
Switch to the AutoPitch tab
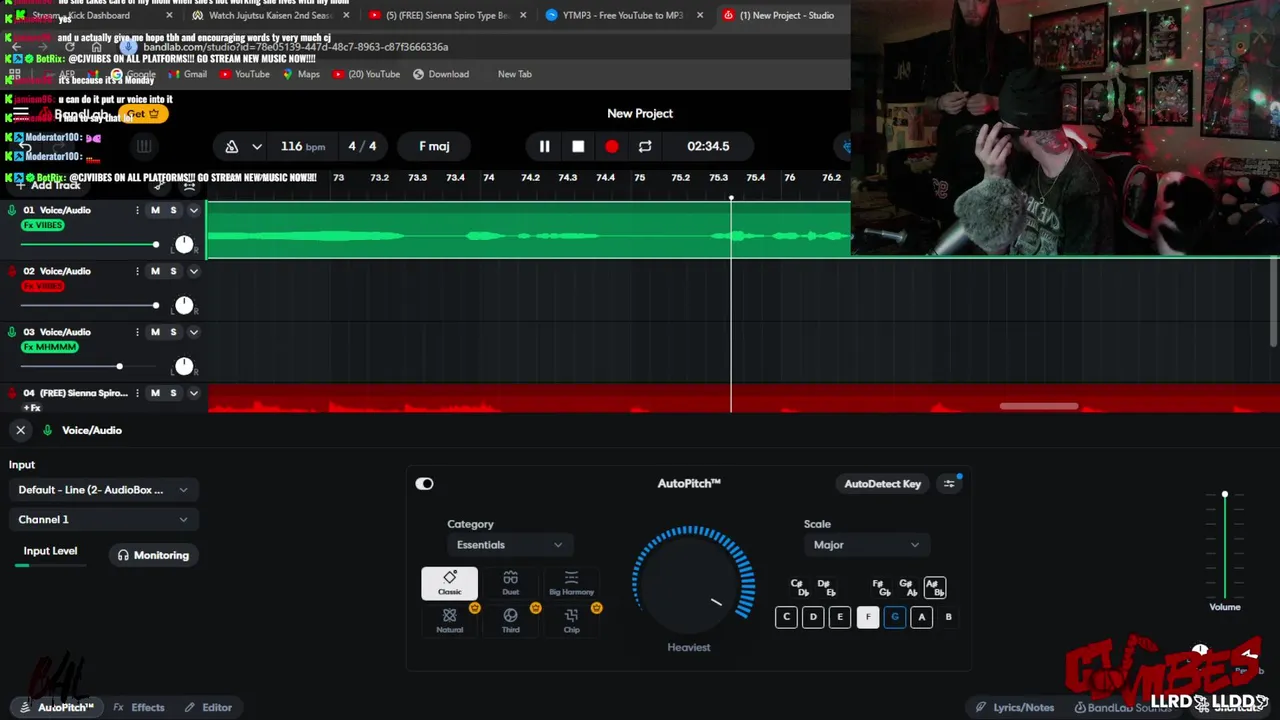[x=57, y=707]
